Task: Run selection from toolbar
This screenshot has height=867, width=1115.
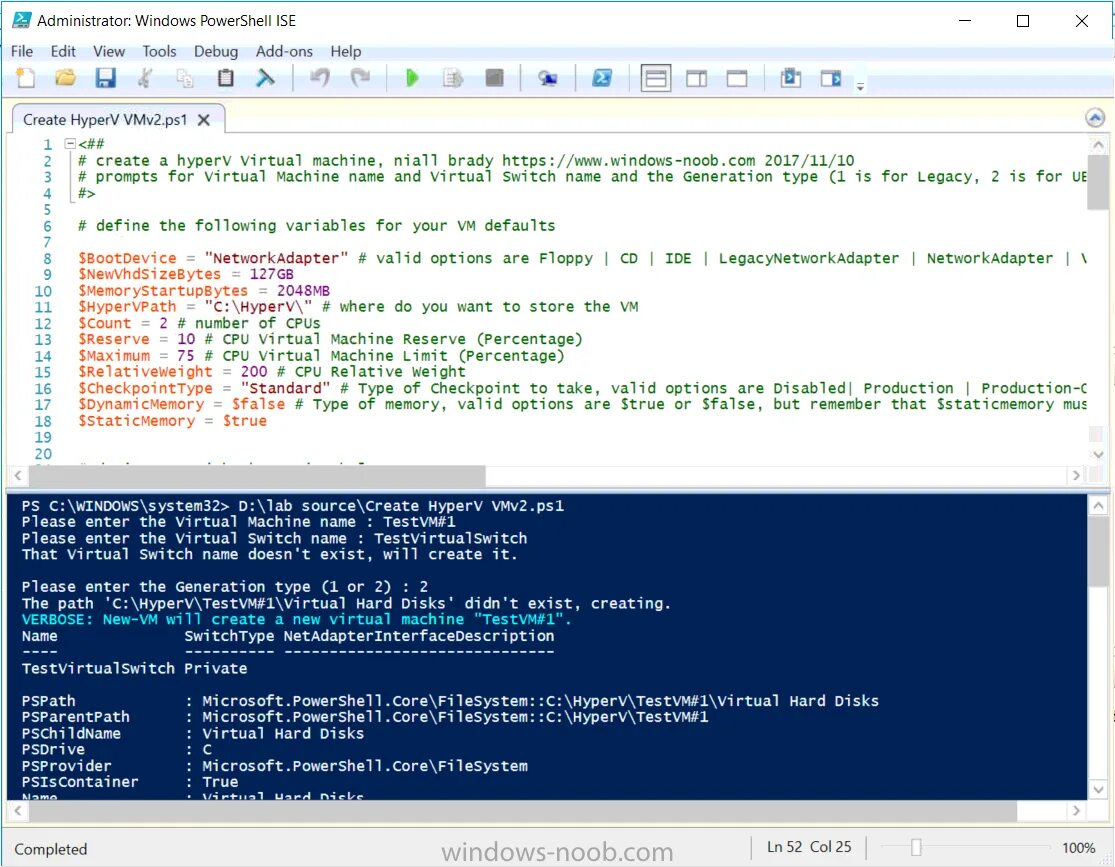Action: point(452,78)
